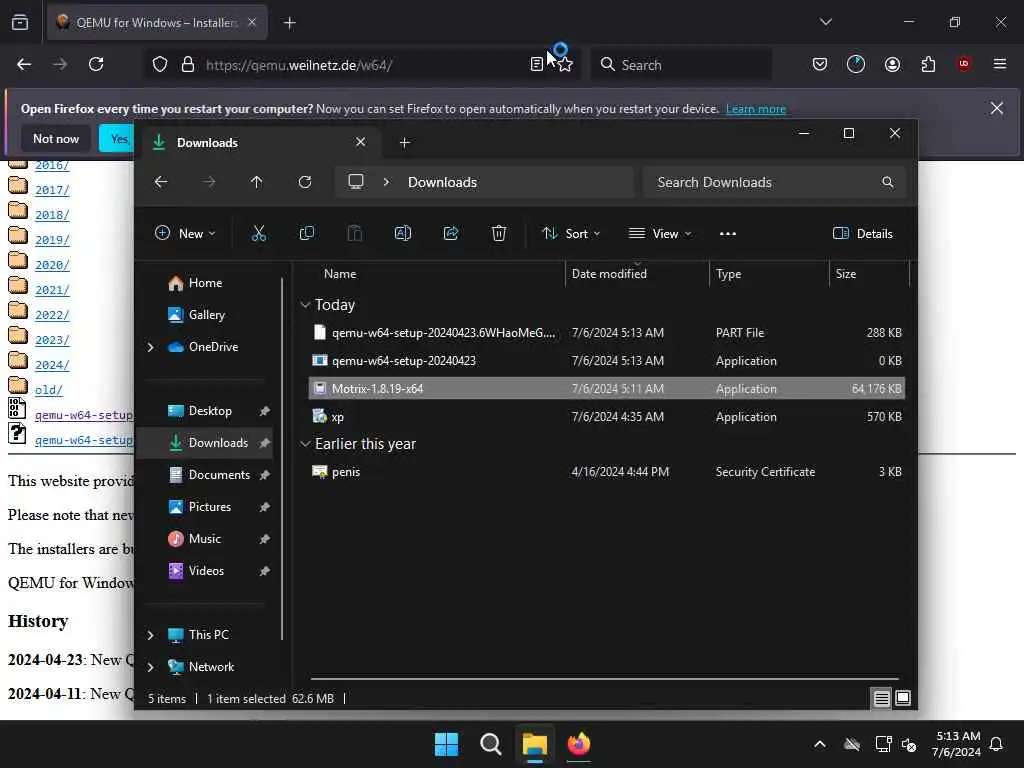1024x768 pixels.
Task: Click the site padlock security icon
Action: (188, 64)
